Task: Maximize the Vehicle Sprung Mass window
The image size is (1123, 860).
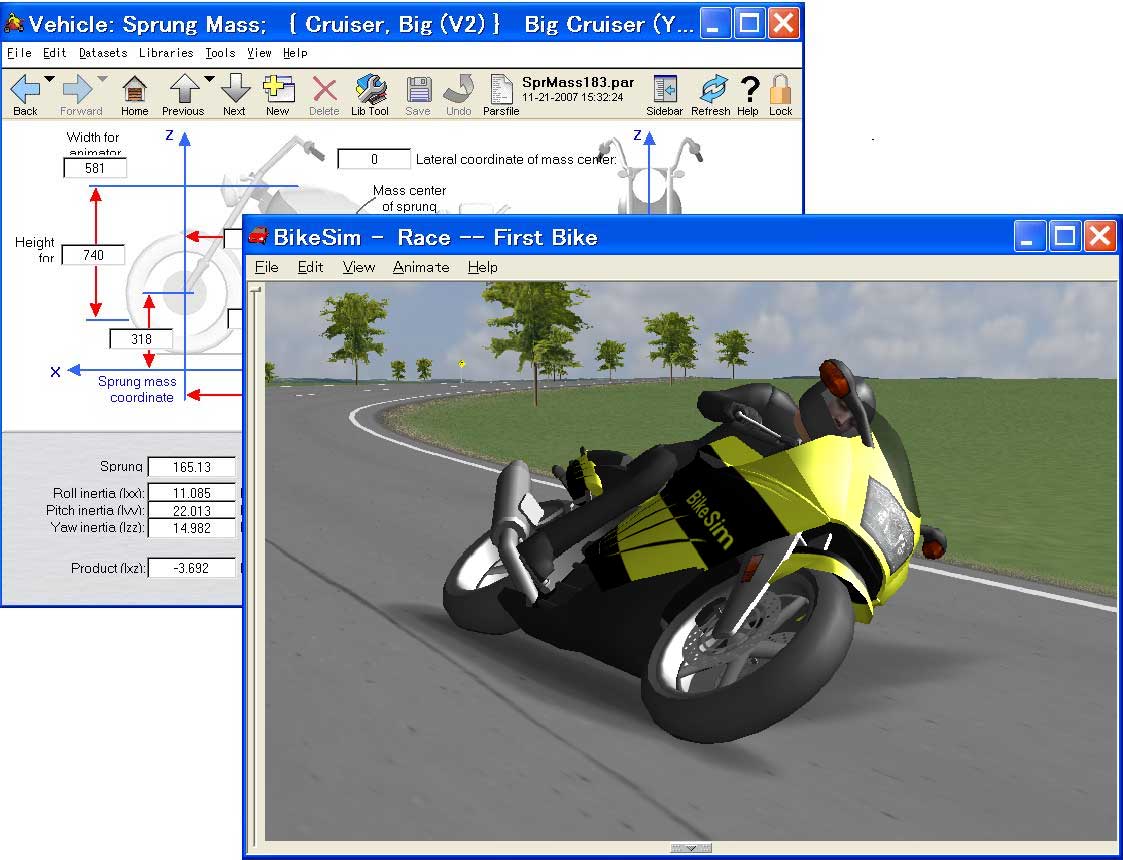Action: coord(748,24)
